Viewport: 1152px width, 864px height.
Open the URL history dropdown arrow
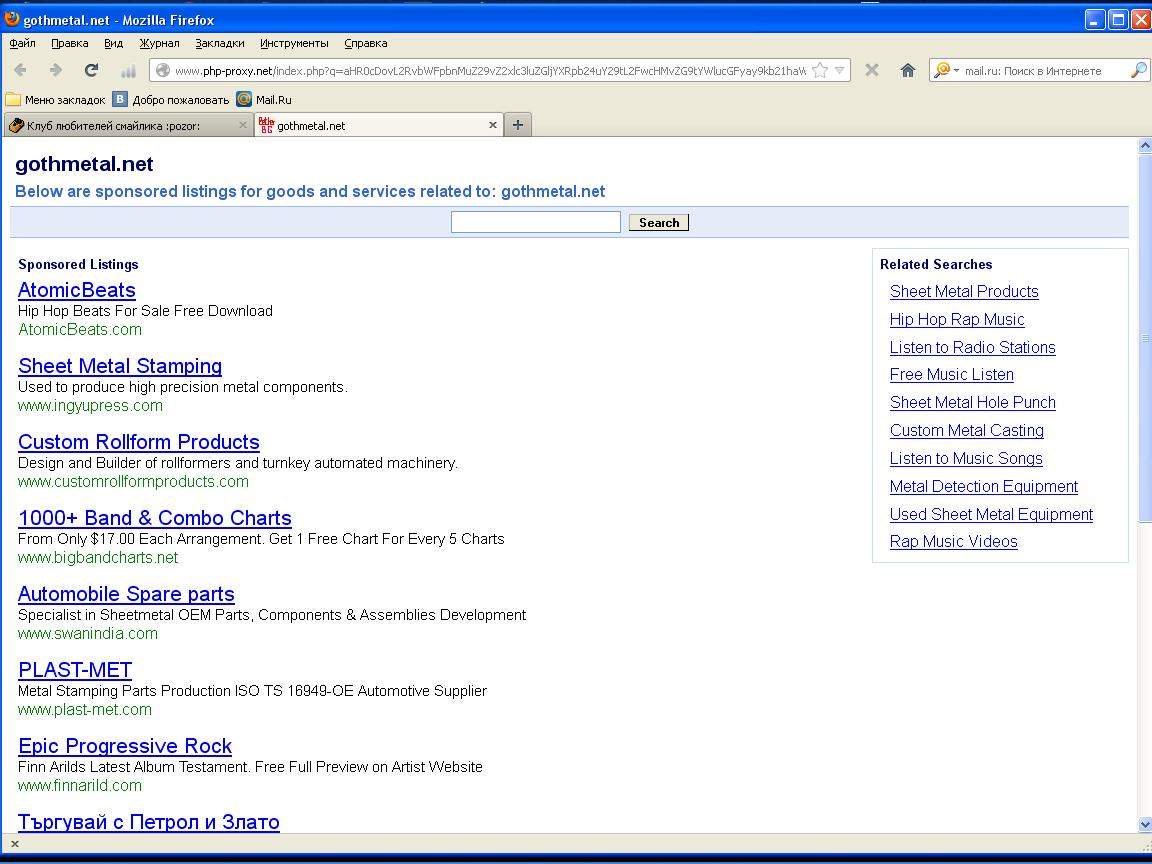click(839, 71)
